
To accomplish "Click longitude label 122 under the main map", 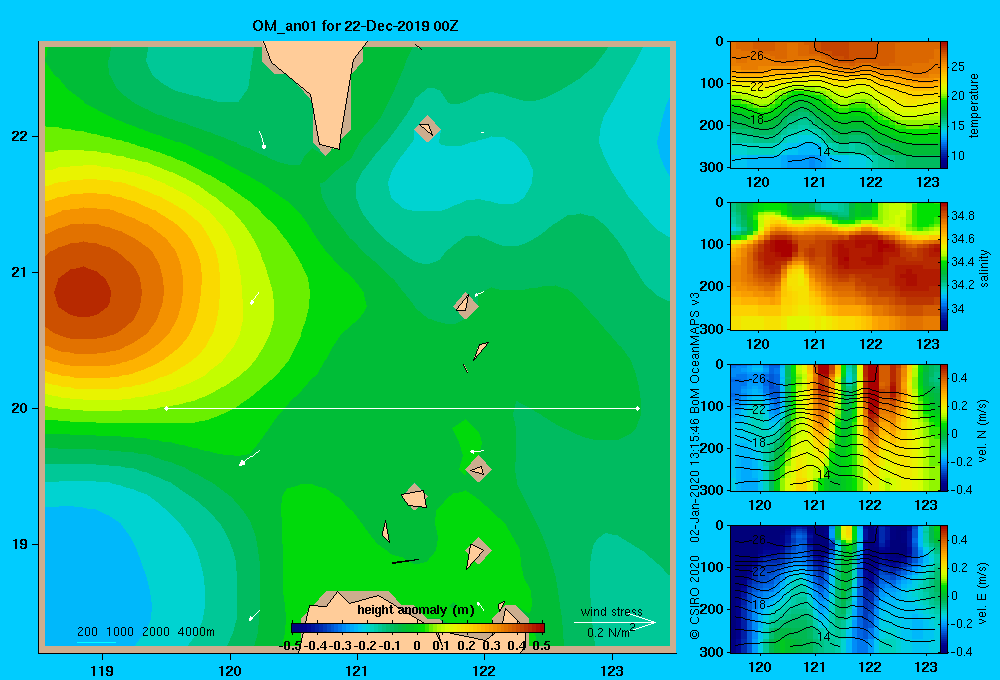I will (x=484, y=670).
